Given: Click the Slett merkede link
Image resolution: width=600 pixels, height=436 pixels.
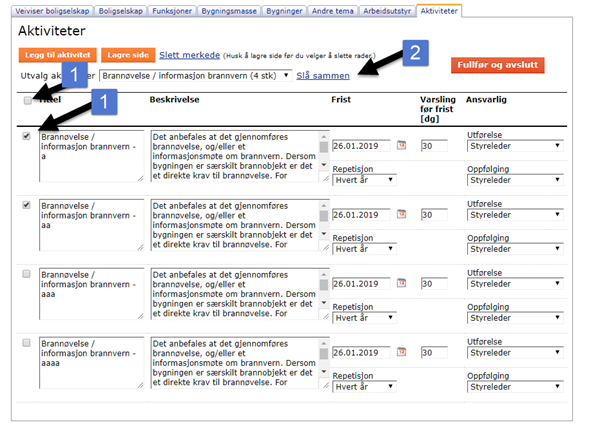Looking at the screenshot, I should coord(191,55).
